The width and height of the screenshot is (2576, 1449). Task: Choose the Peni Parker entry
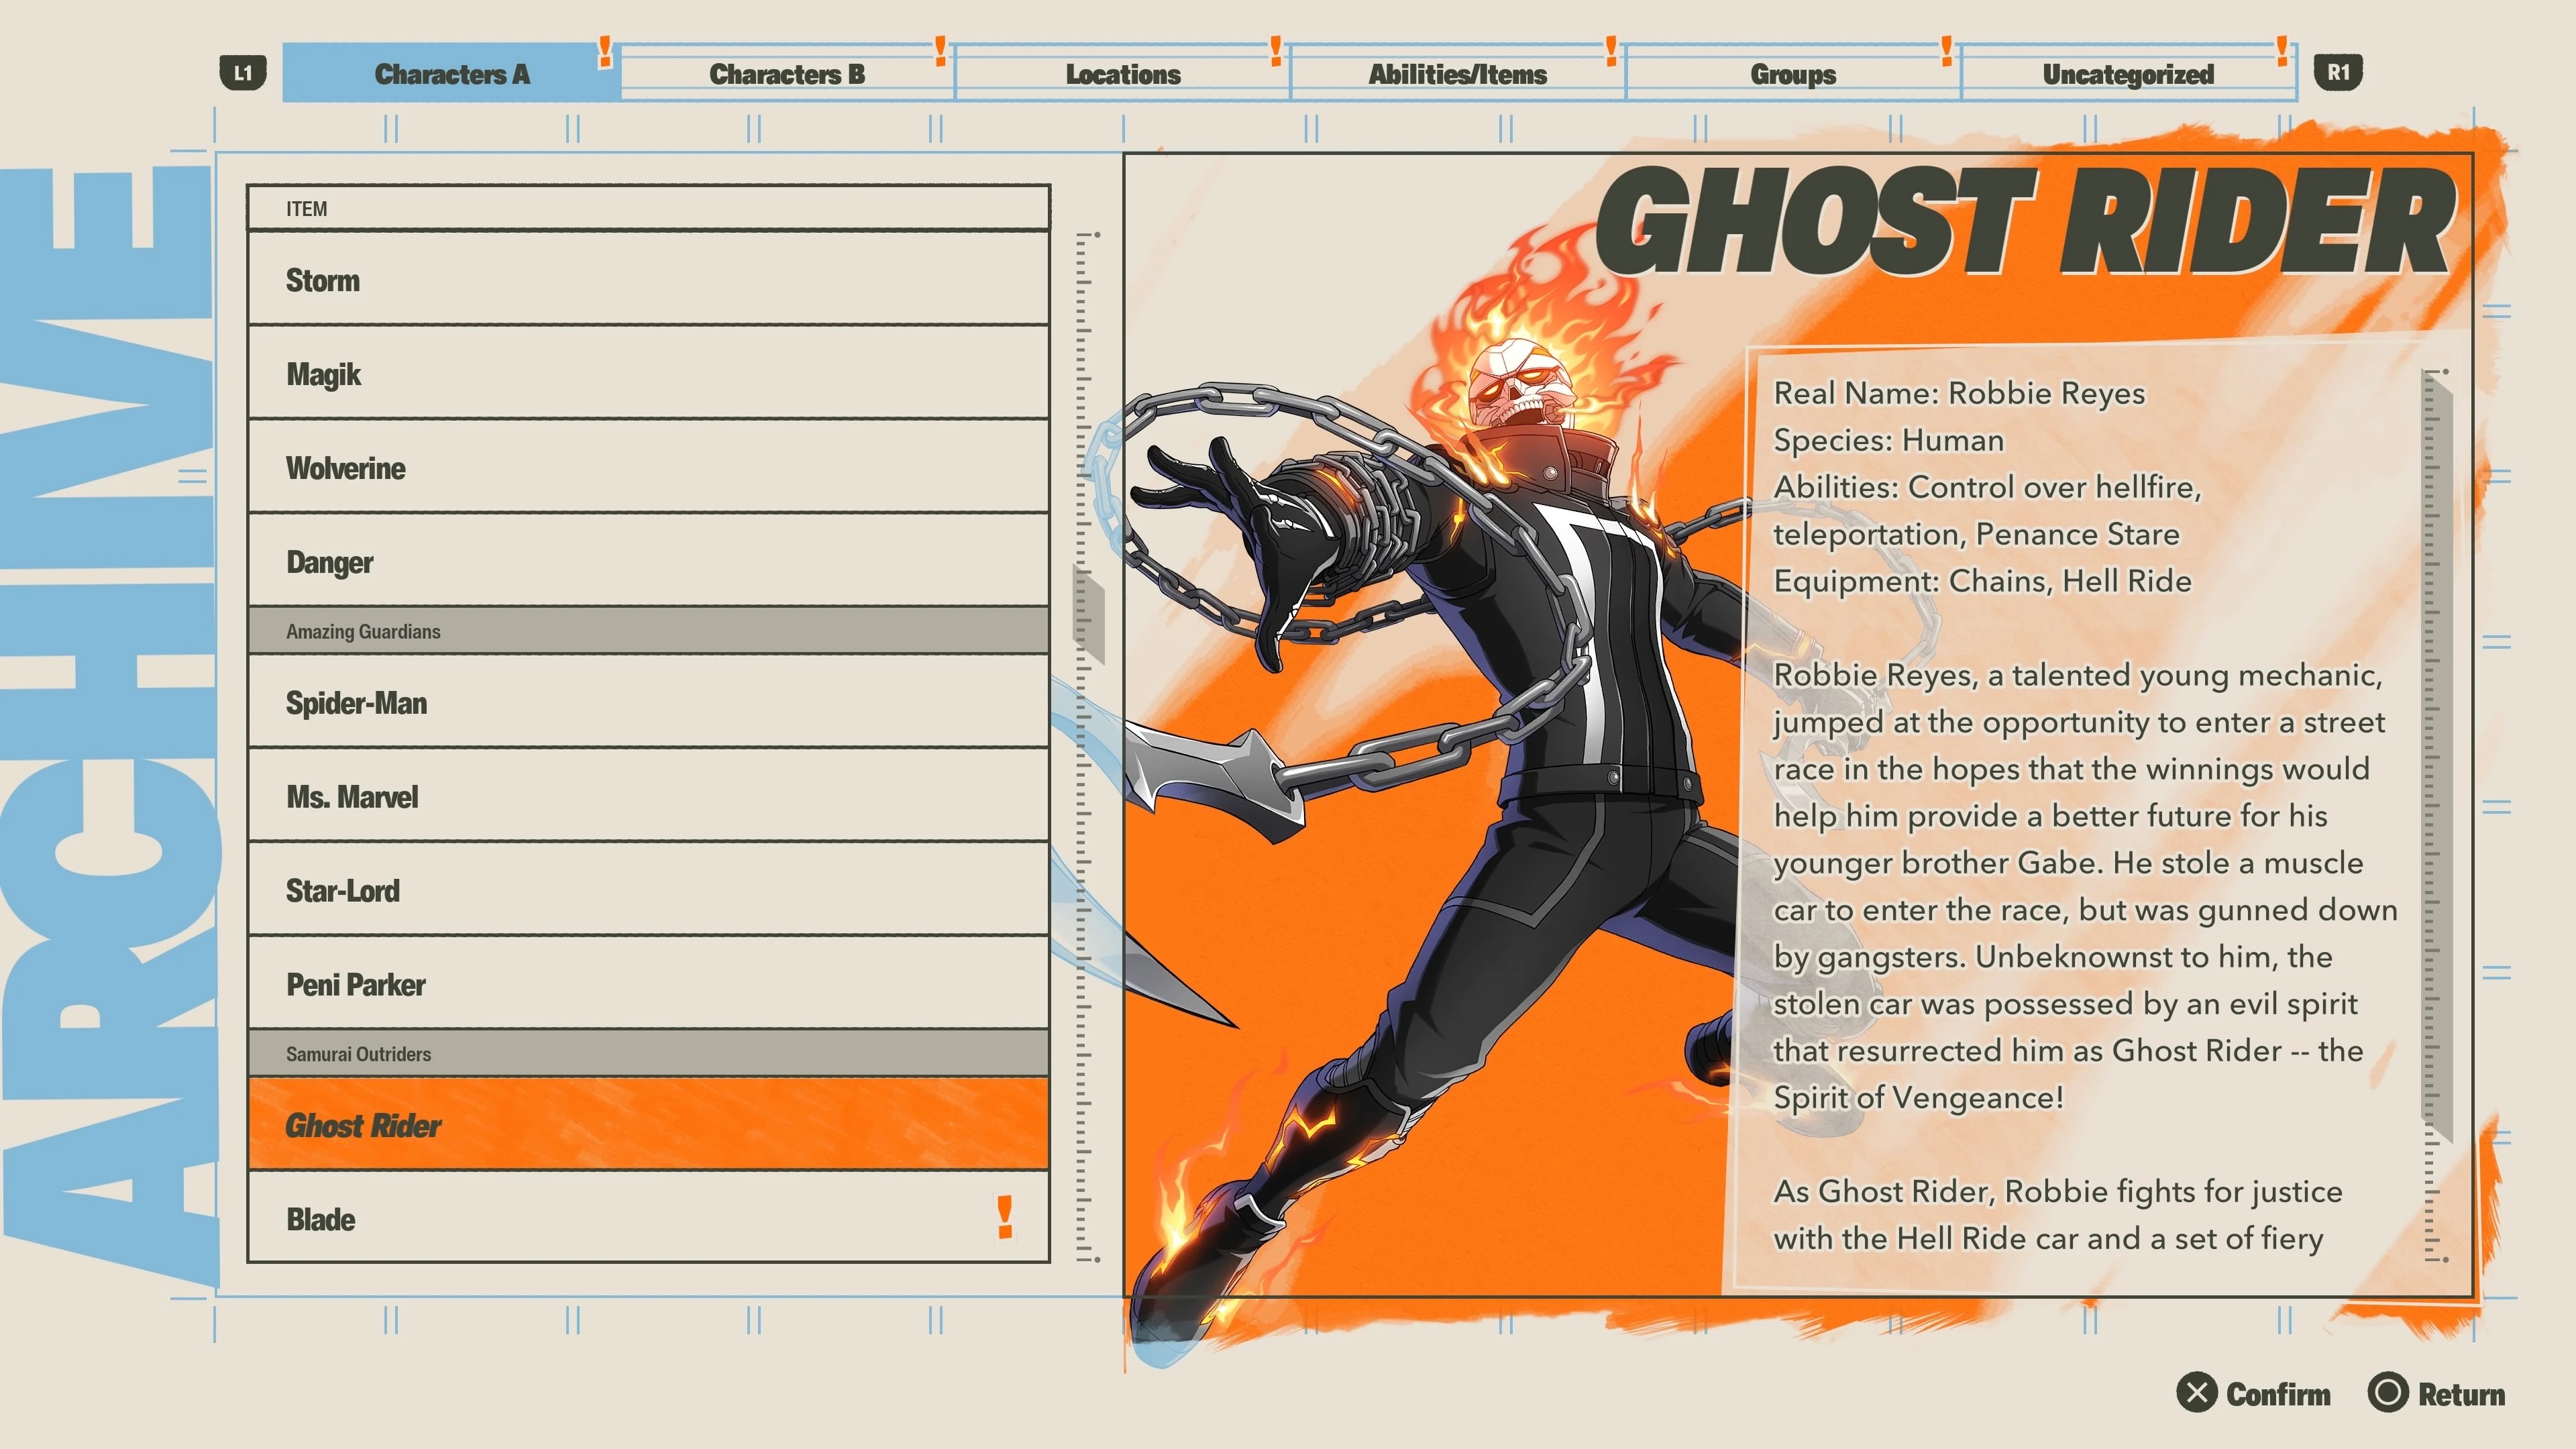coord(648,984)
